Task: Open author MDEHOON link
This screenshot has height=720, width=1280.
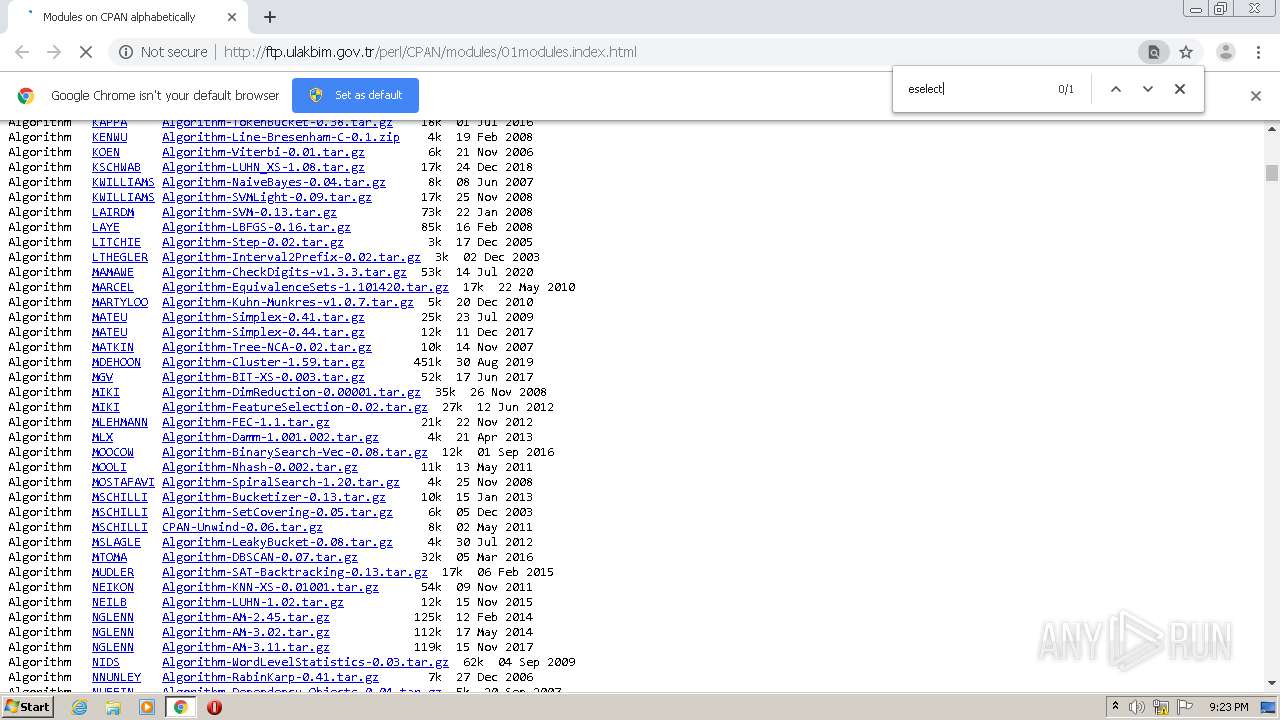Action: [116, 362]
